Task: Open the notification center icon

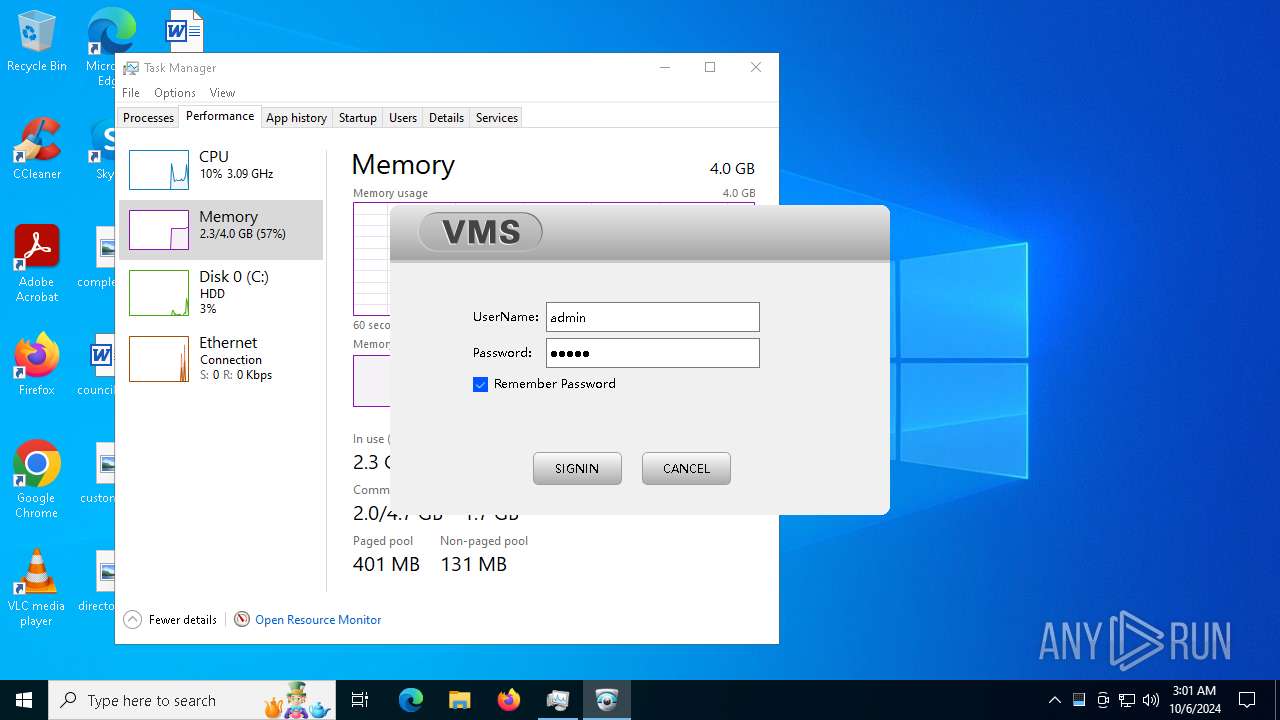Action: click(x=1247, y=700)
